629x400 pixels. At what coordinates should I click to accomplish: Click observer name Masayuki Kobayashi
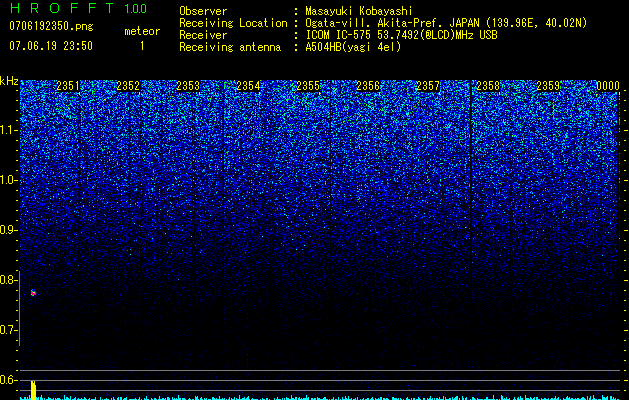point(359,11)
